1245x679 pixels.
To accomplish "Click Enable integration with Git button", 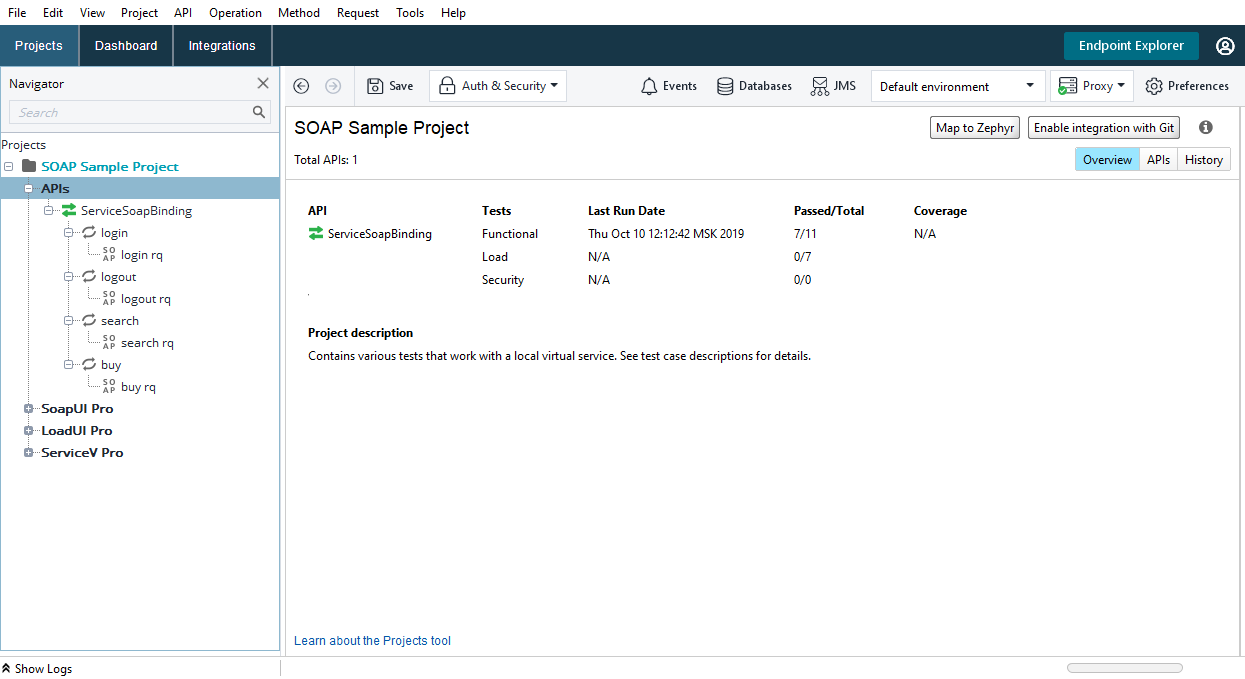I will tap(1104, 128).
